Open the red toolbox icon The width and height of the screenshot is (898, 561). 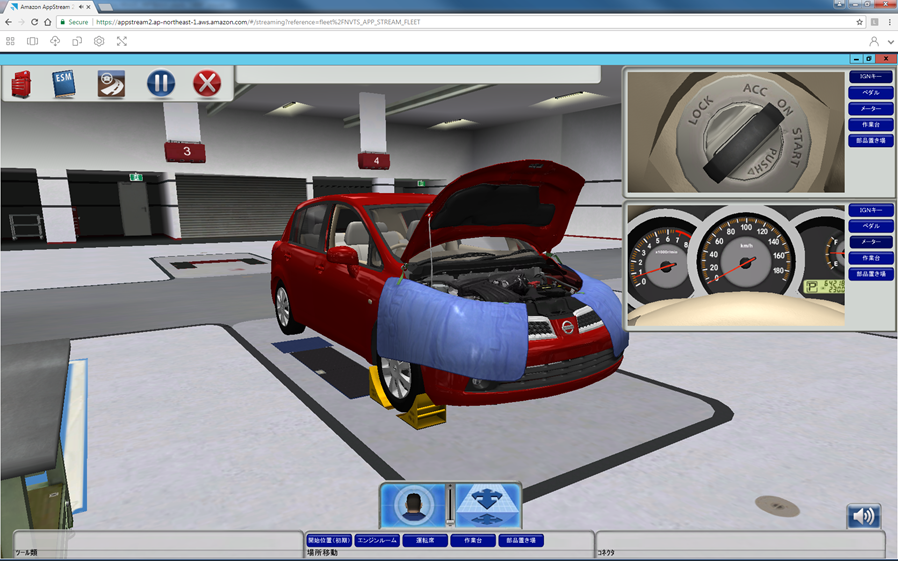tap(23, 84)
